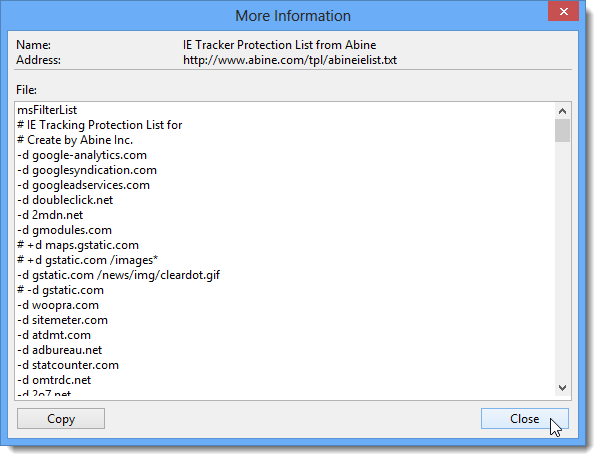Click the '# +d gstatic.com /images*' line
This screenshot has width=601, height=461.
pyautogui.click(x=87, y=260)
